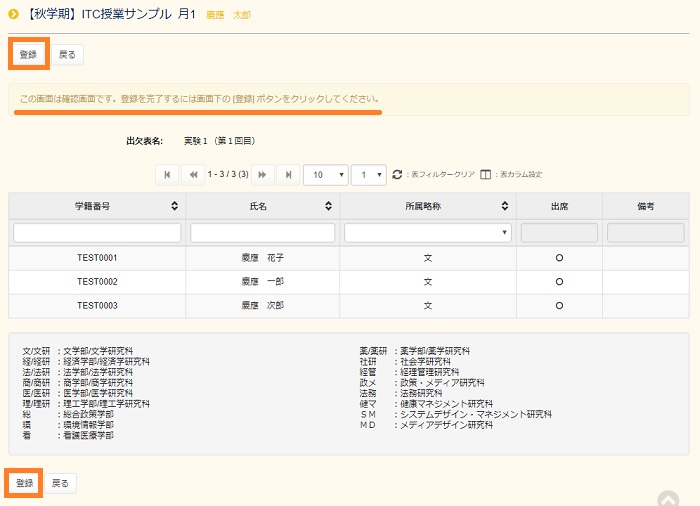Screen dimensions: 700x506
Task: Click the bottom 登録 button
Action: 25,483
